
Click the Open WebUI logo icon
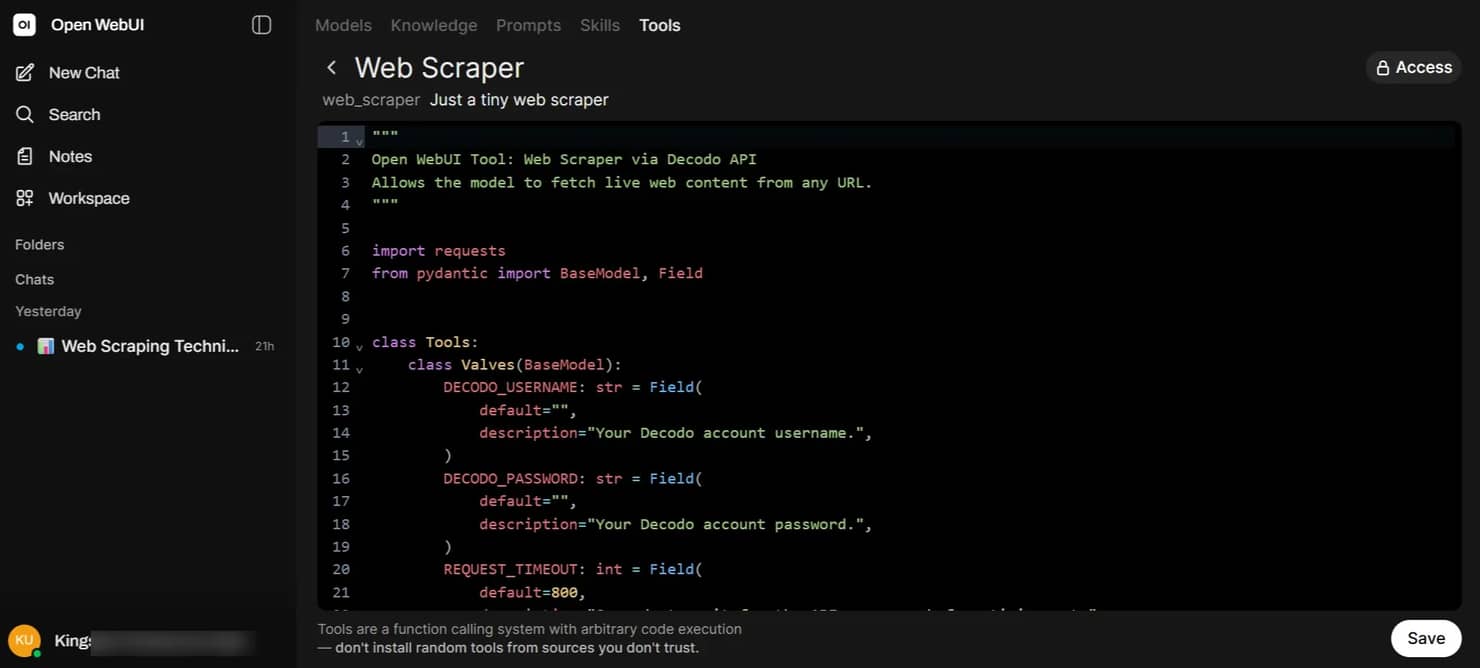pos(24,25)
